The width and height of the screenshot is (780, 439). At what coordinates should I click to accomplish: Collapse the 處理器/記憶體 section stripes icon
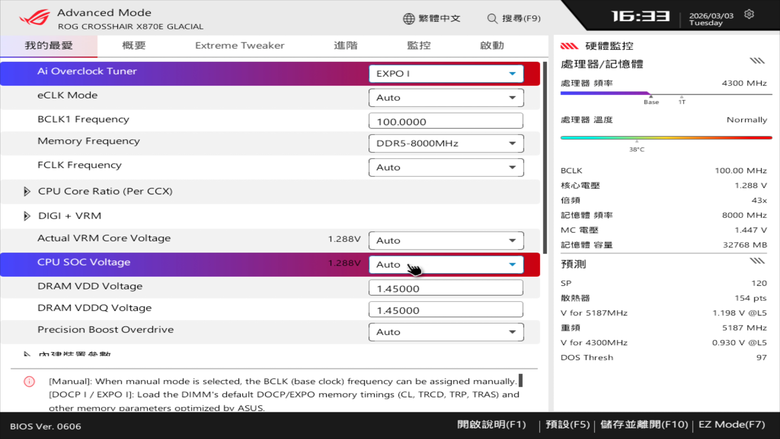pos(757,61)
